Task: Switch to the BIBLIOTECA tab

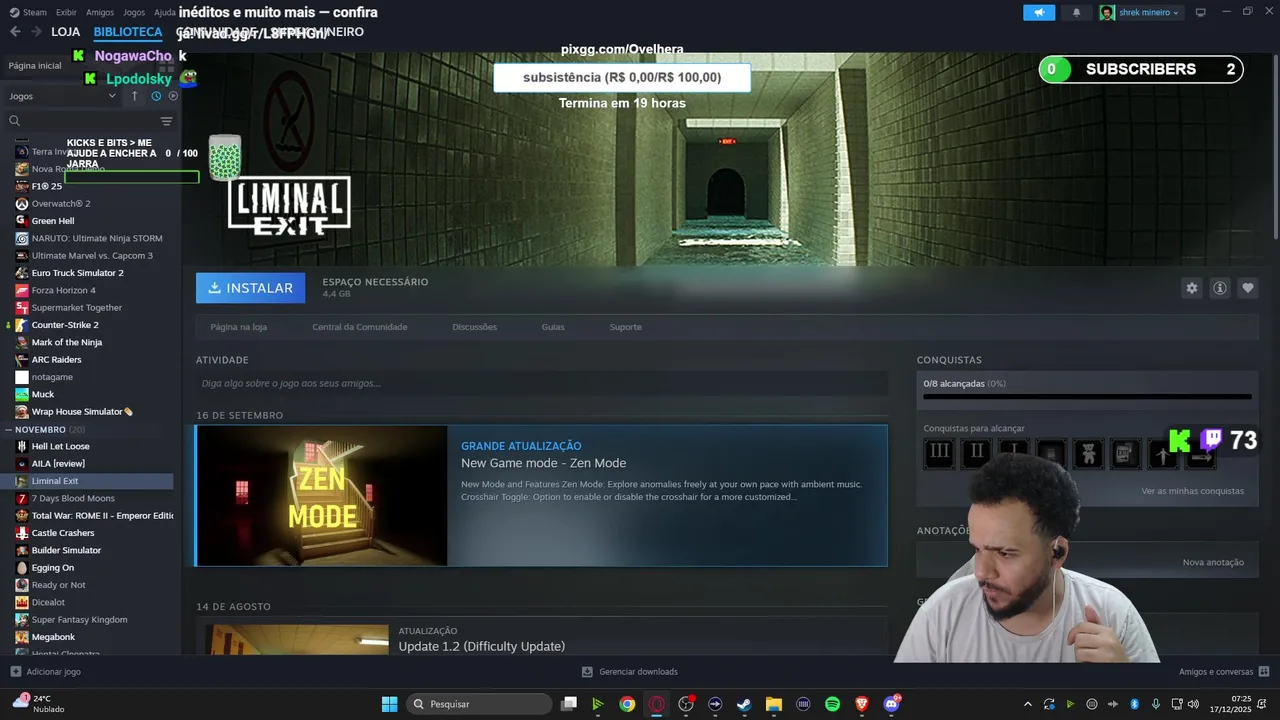Action: 128,32
